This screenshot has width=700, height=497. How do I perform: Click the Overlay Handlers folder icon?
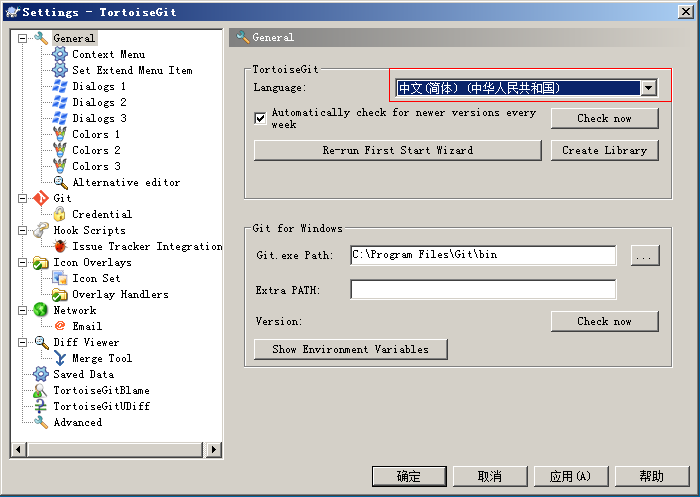(60, 294)
